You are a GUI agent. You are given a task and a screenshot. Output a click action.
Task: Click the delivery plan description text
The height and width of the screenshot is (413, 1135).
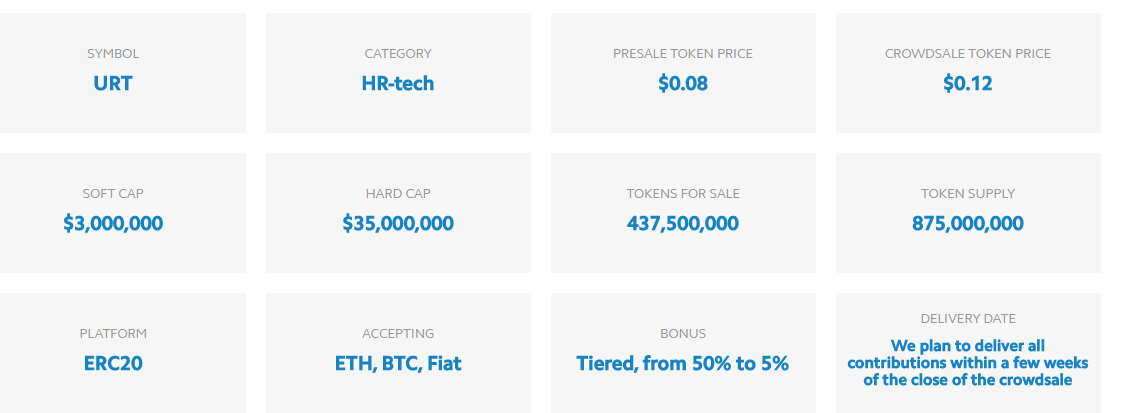968,363
